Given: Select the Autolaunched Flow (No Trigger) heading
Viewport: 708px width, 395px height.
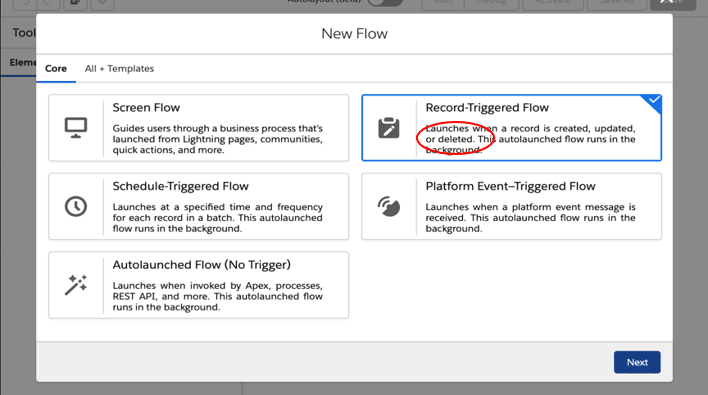Looking at the screenshot, I should pyautogui.click(x=201, y=265).
